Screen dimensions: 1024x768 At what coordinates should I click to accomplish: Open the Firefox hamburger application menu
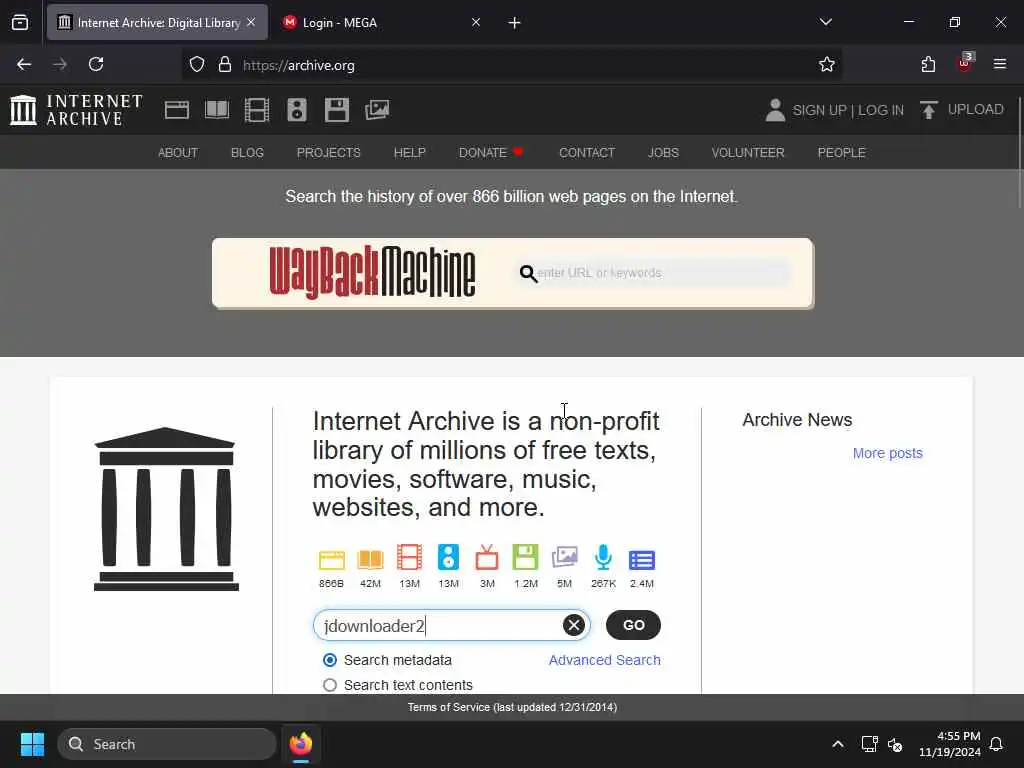pos(1000,64)
